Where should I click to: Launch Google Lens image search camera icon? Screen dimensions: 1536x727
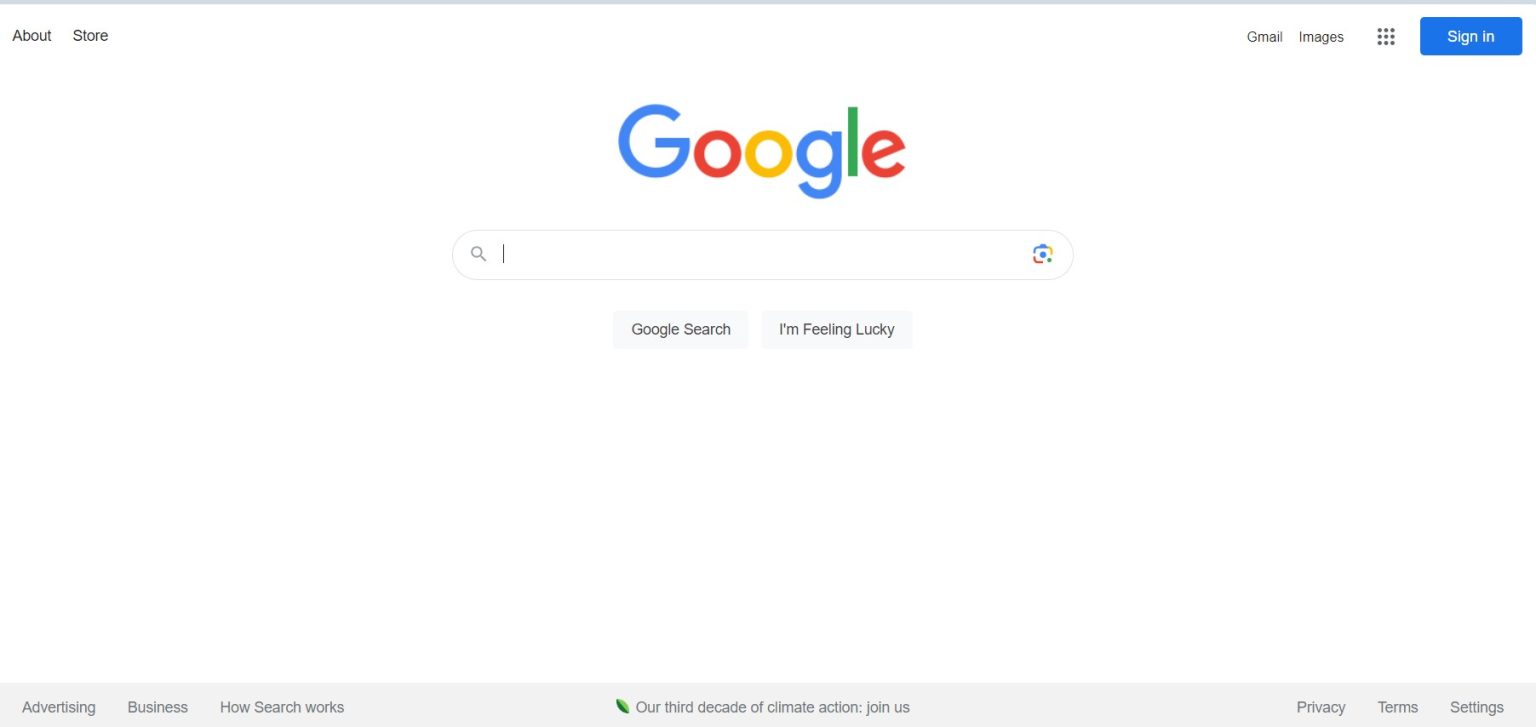click(1042, 254)
